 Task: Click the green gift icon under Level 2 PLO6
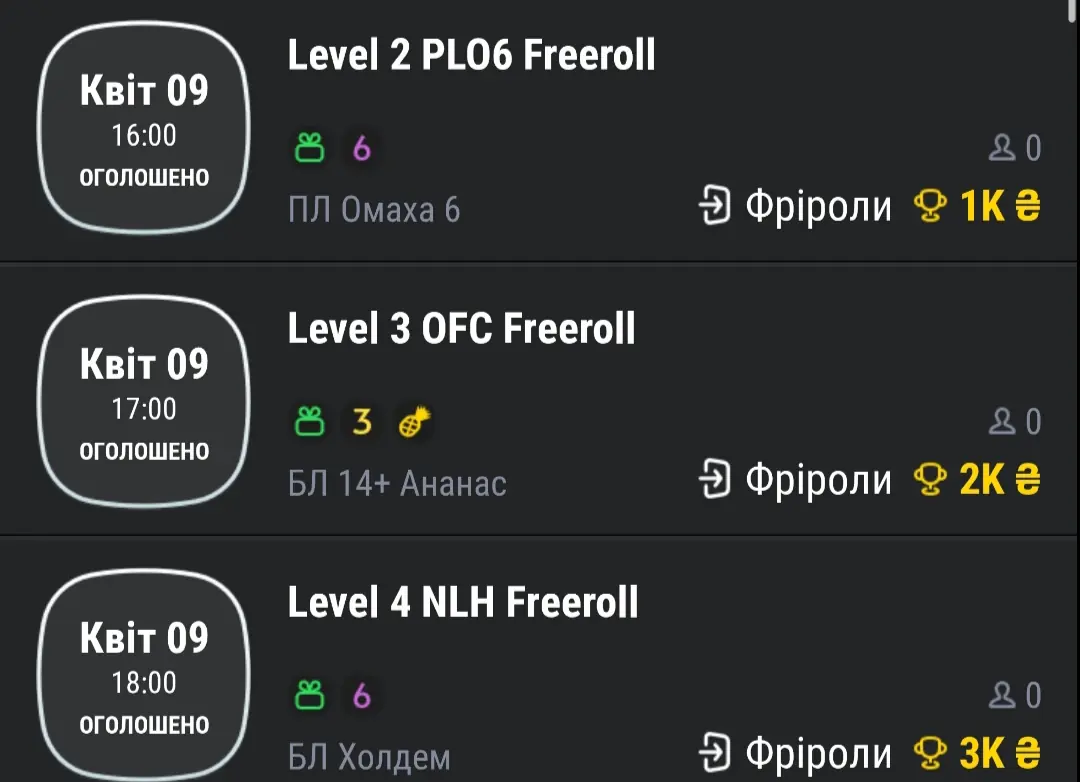309,149
